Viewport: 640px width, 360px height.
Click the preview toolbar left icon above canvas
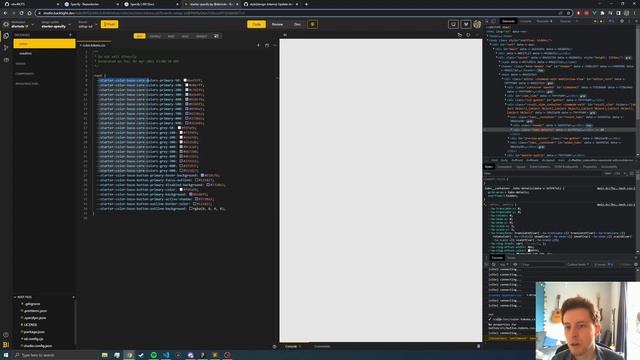(460, 35)
